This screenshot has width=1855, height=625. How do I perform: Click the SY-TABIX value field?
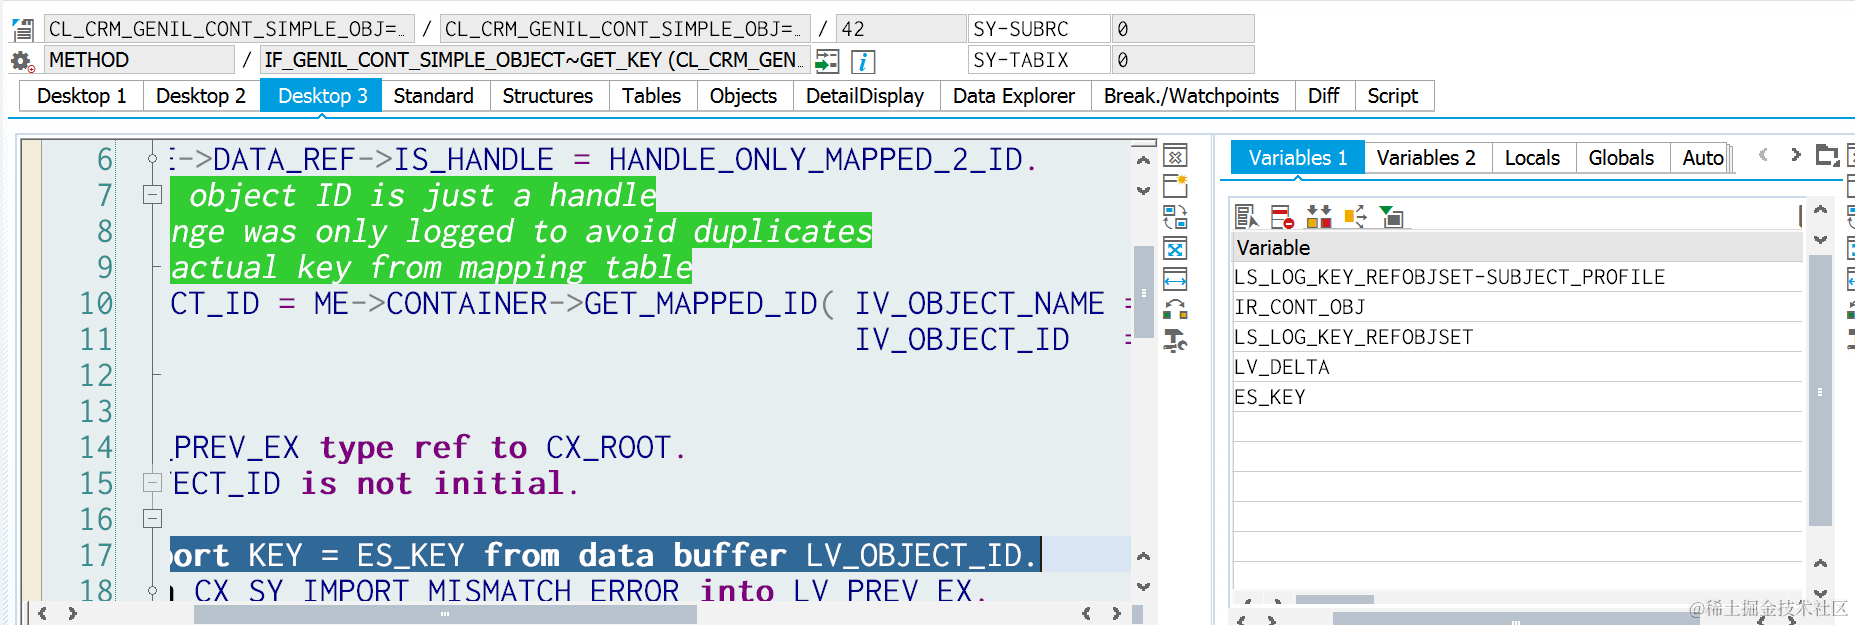(1183, 60)
